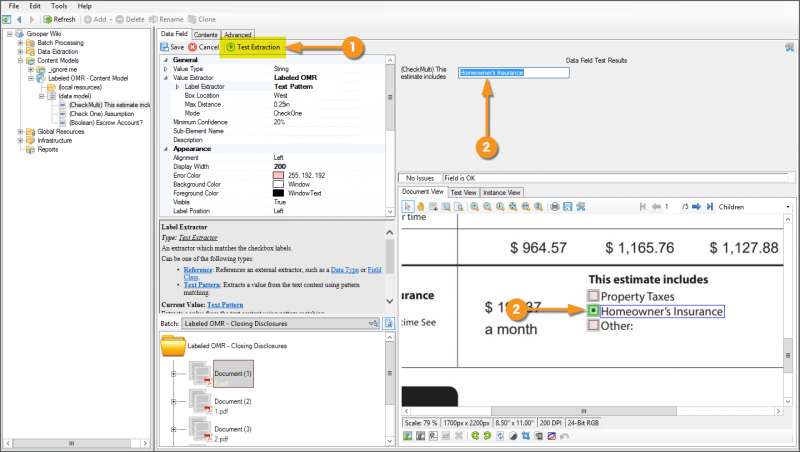
Task: Open the Children dropdown in viewer toolbar
Action: coord(788,207)
